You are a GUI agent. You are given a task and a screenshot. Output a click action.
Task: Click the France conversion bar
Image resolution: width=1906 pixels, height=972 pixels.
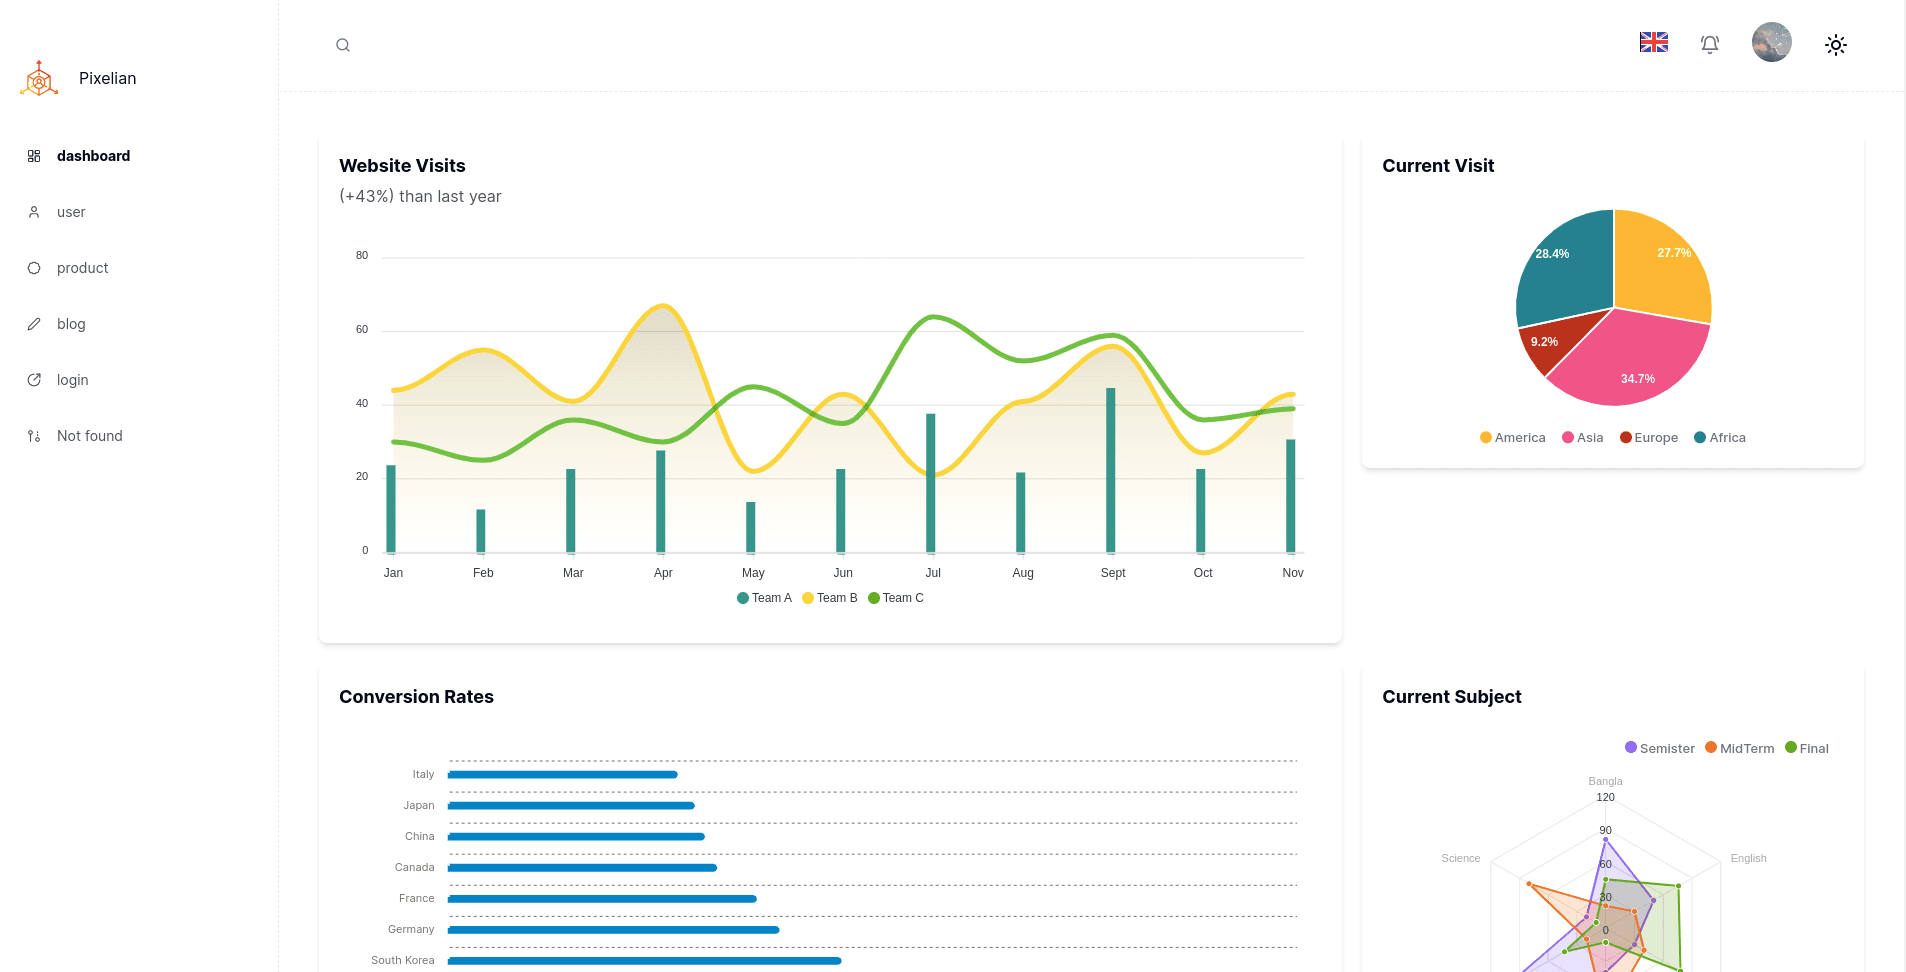[602, 899]
